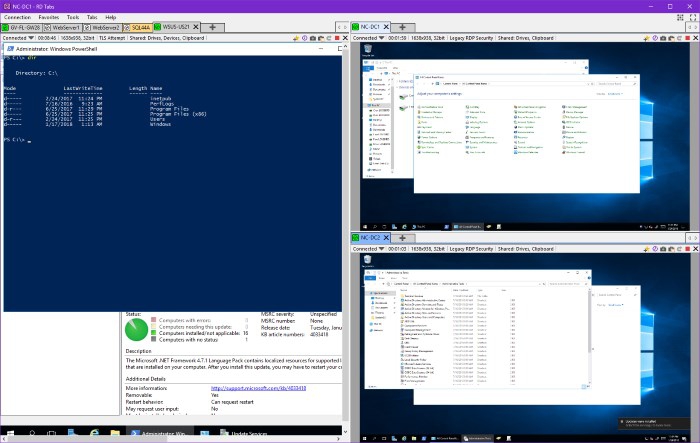Image resolution: width=700 pixels, height=443 pixels.
Task: Open the Tools menu
Action: (x=73, y=17)
